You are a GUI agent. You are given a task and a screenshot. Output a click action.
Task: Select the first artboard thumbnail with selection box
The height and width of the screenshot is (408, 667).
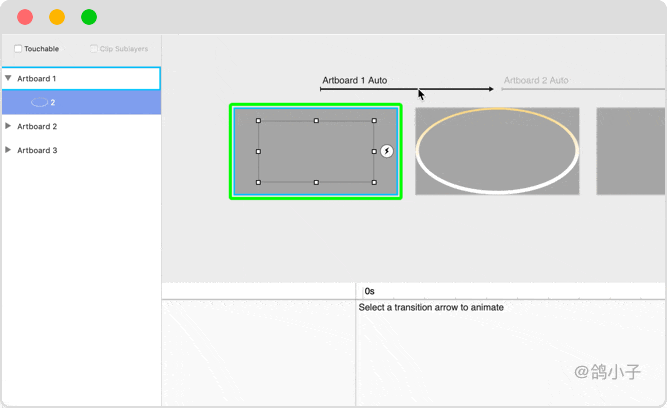(316, 151)
